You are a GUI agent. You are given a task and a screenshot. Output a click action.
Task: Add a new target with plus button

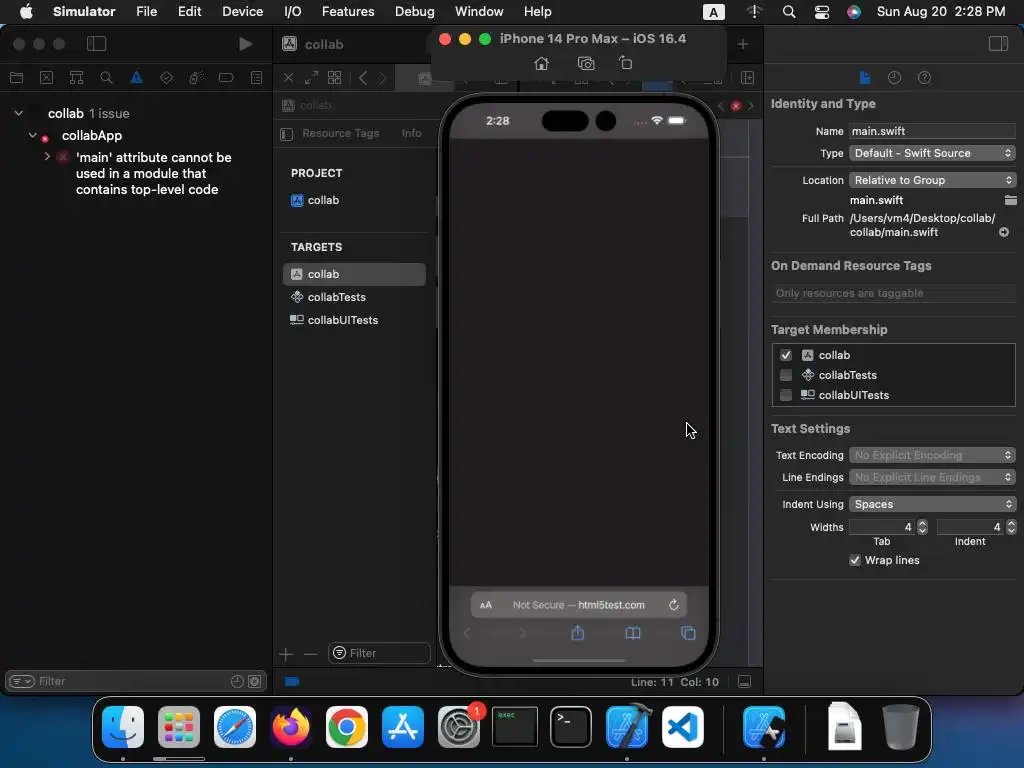[x=285, y=654]
